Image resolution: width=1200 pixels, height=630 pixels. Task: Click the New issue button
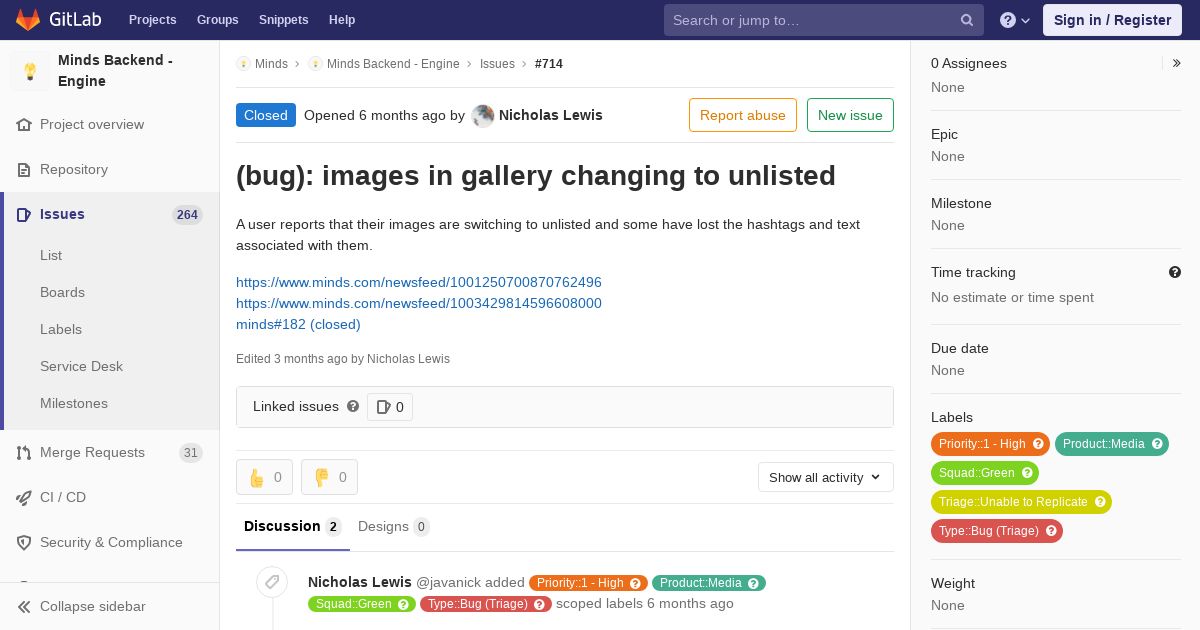[x=850, y=115]
